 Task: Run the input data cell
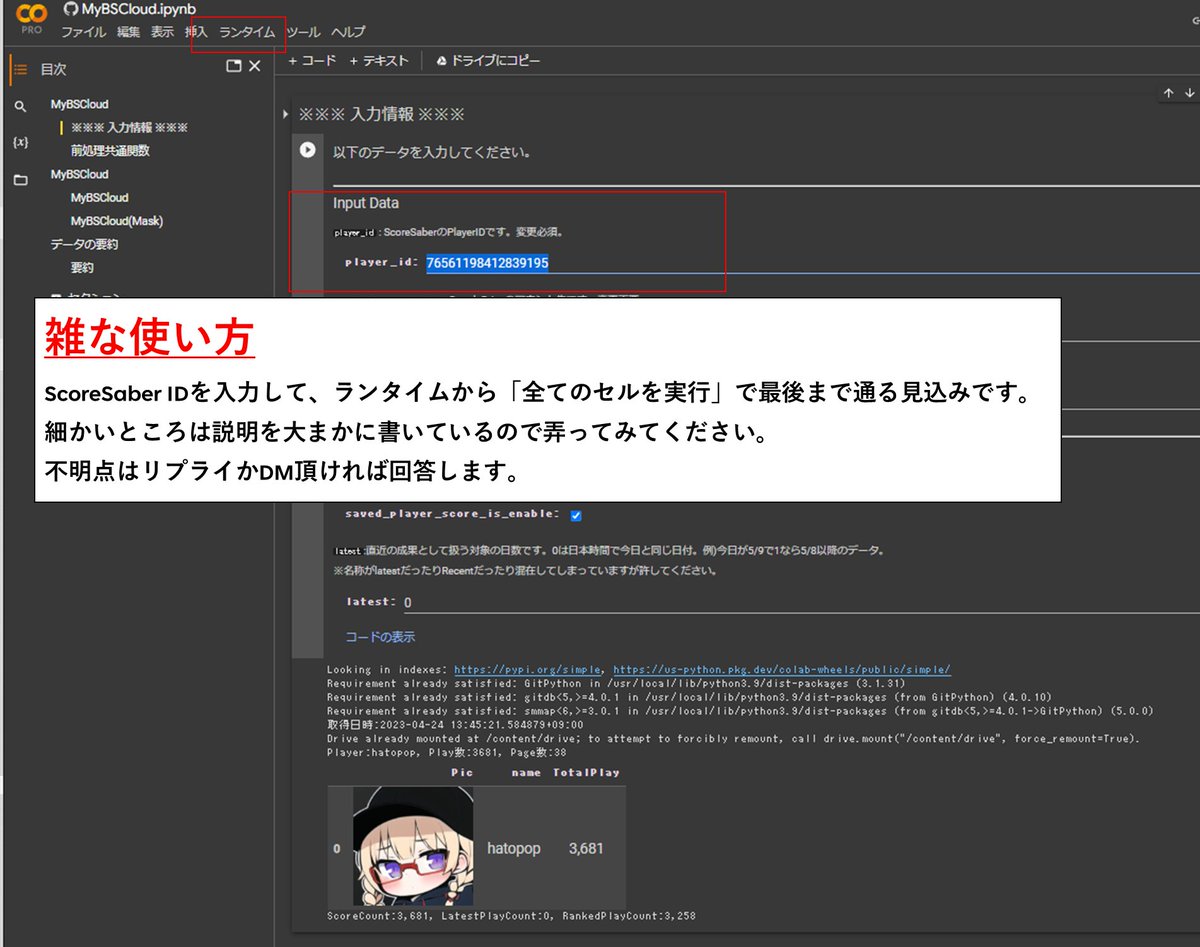[308, 150]
